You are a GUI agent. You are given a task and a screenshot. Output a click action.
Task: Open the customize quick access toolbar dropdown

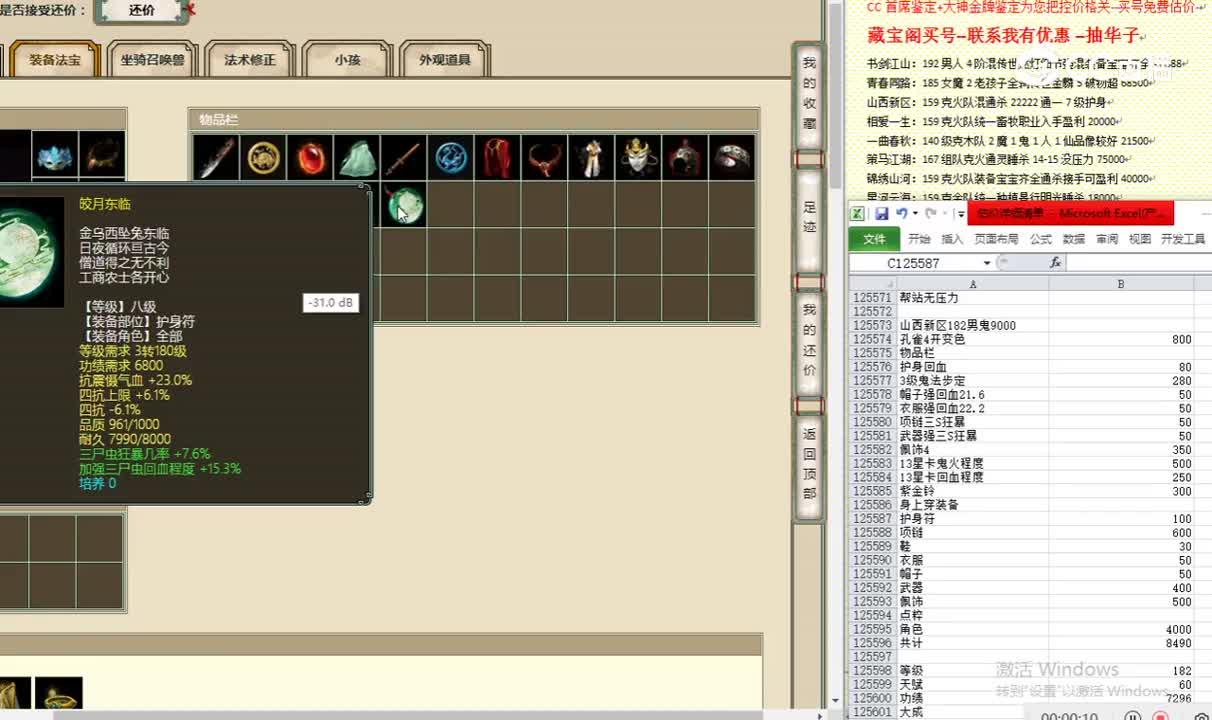961,214
